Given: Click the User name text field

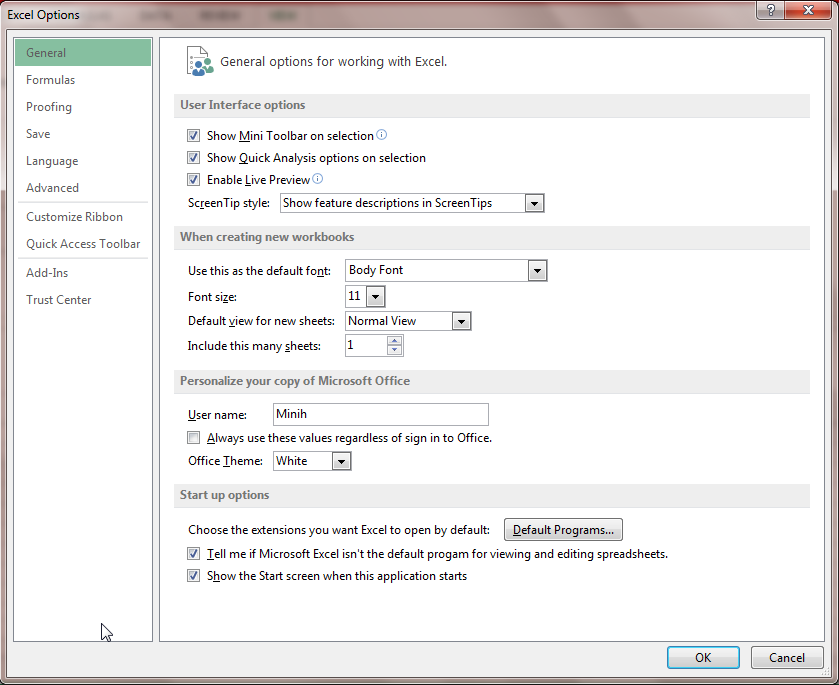Looking at the screenshot, I should click(x=380, y=414).
